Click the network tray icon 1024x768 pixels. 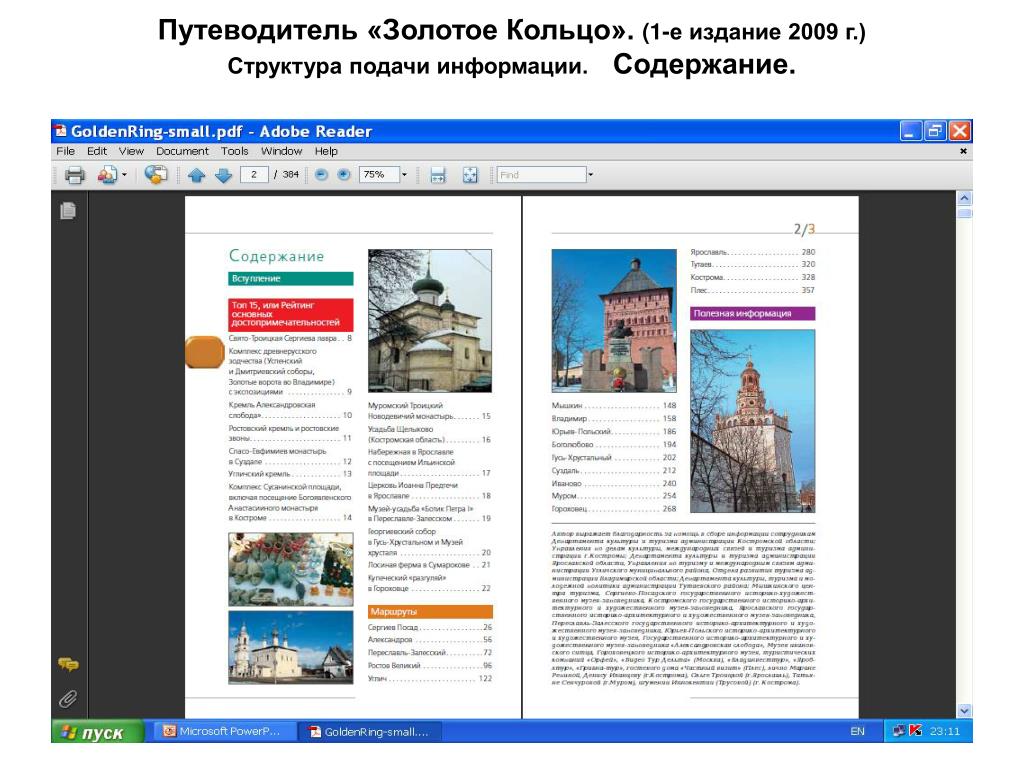coord(899,731)
